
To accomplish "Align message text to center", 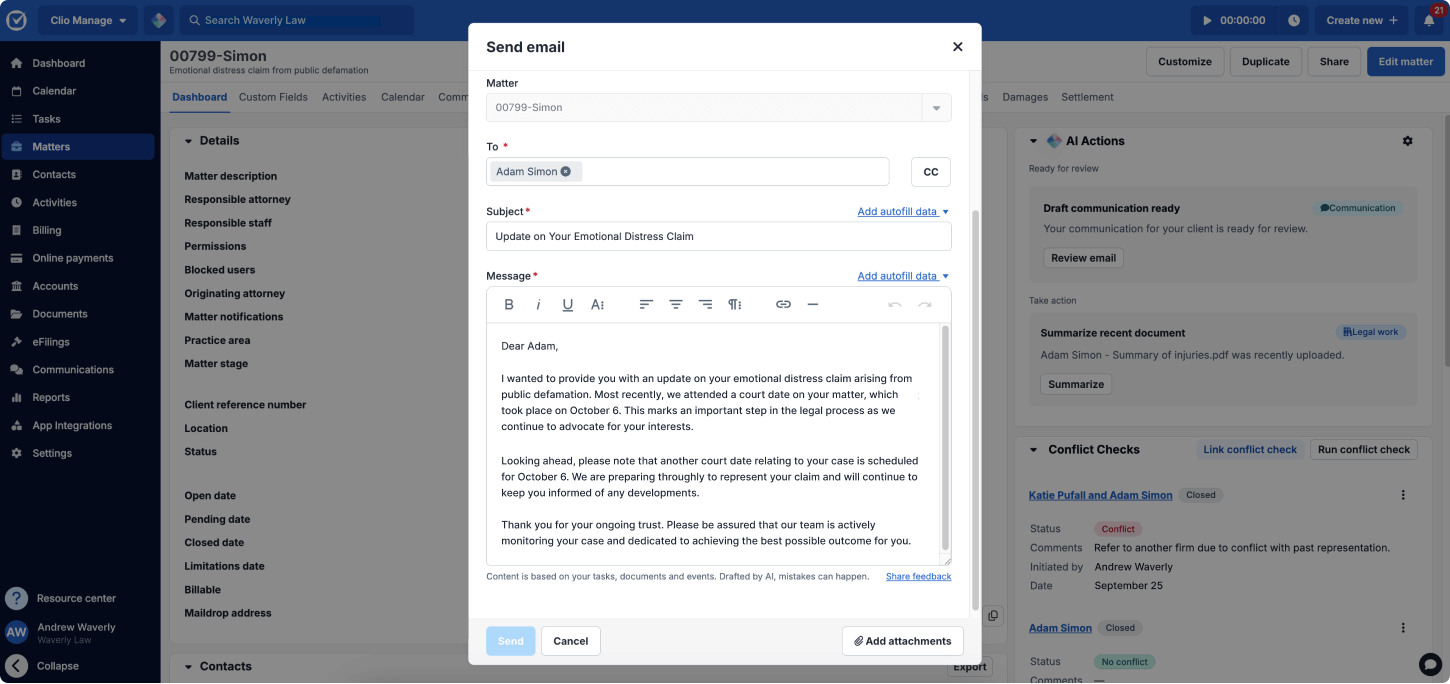I will [676, 304].
